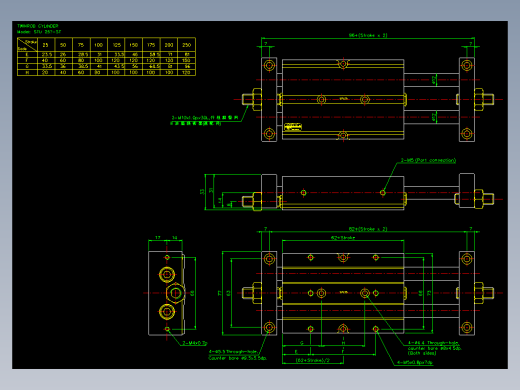
Task: Click the '82+(Stroke x 2)' dimension in the bottom view
Action: (368, 229)
